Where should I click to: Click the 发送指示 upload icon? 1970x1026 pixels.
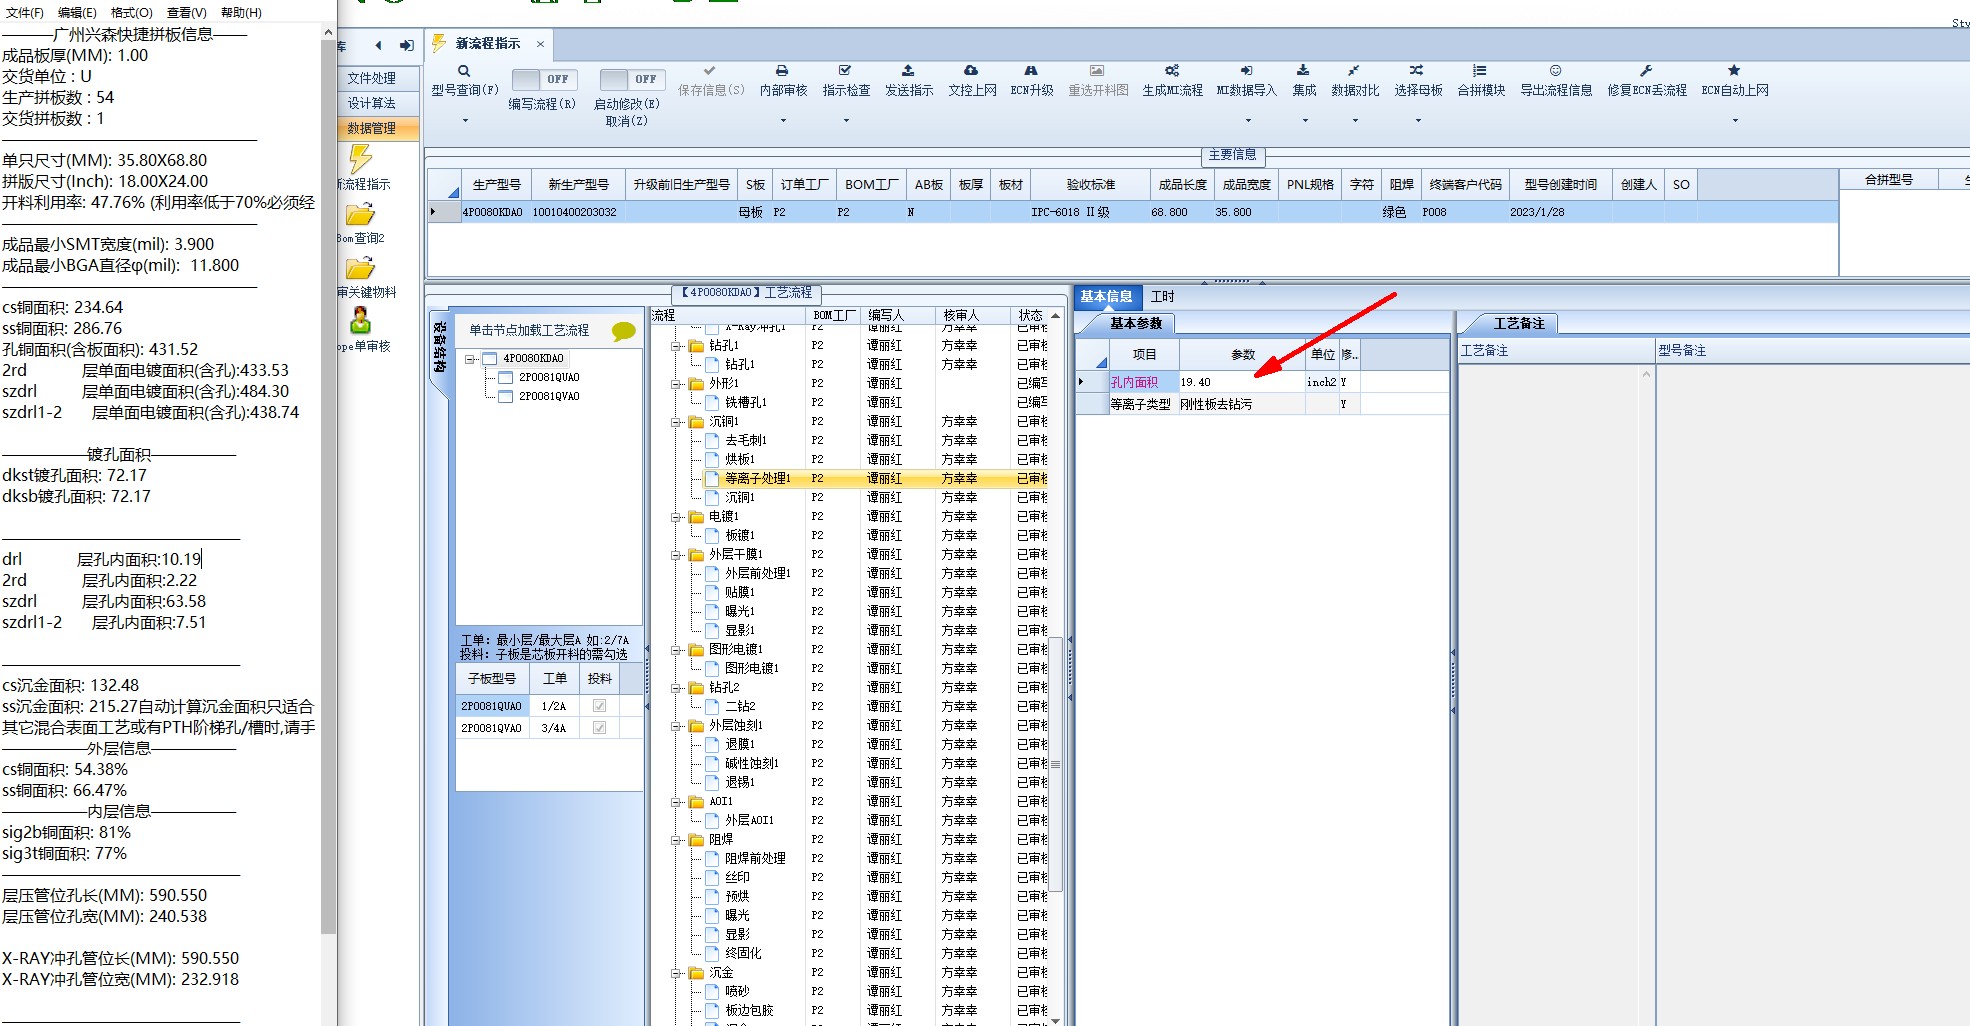pyautogui.click(x=908, y=71)
